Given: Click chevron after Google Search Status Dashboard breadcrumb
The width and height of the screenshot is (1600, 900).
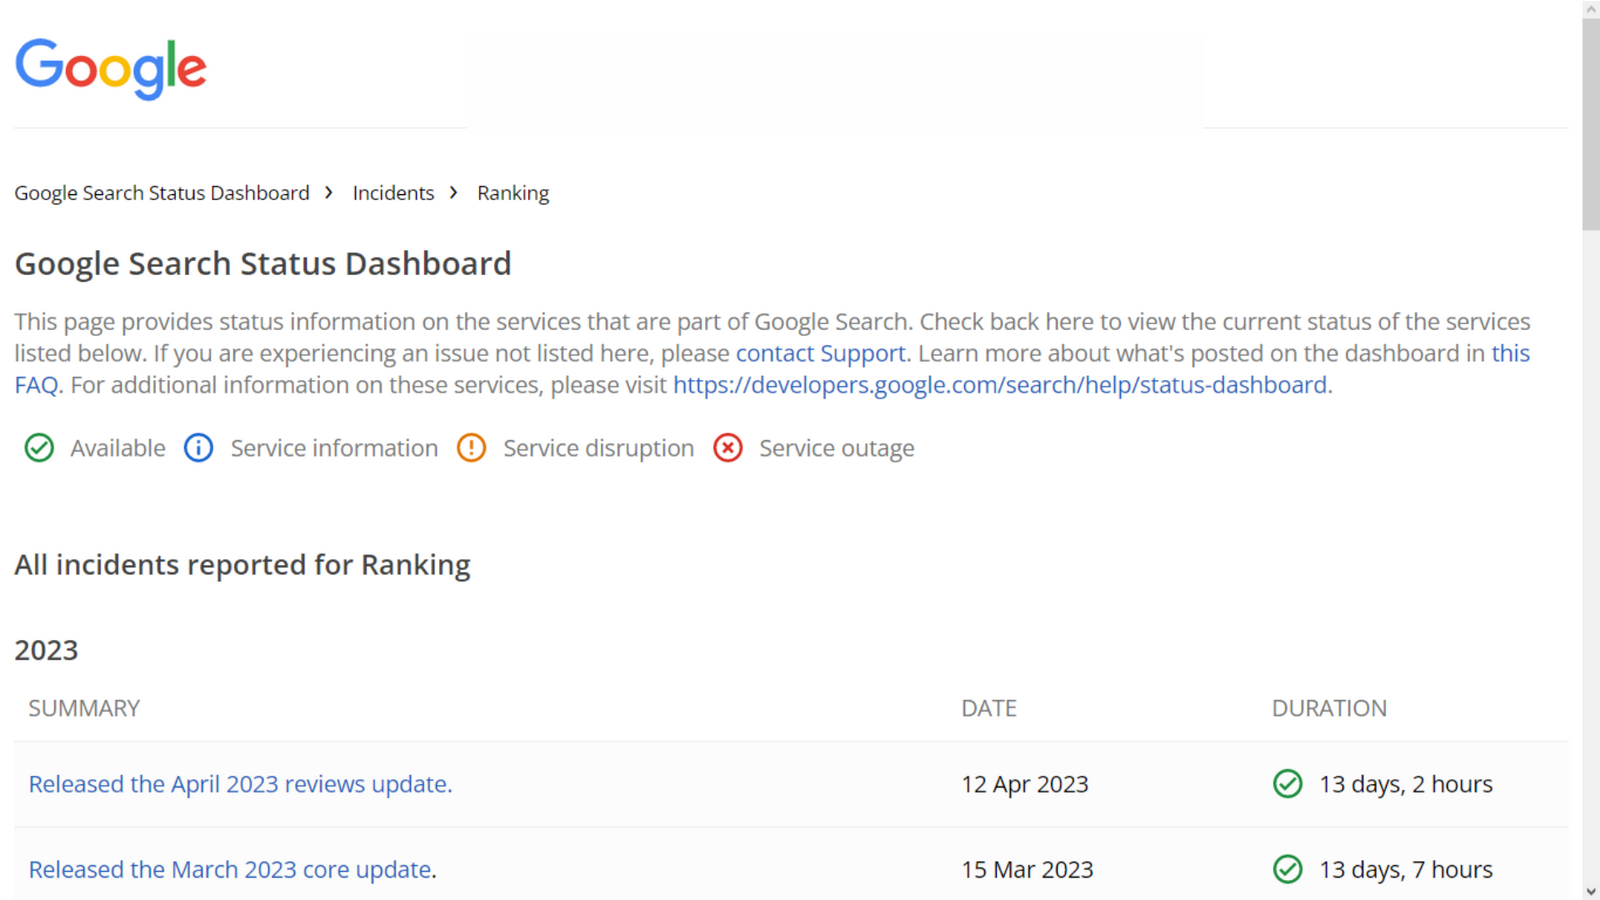Looking at the screenshot, I should pyautogui.click(x=328, y=192).
